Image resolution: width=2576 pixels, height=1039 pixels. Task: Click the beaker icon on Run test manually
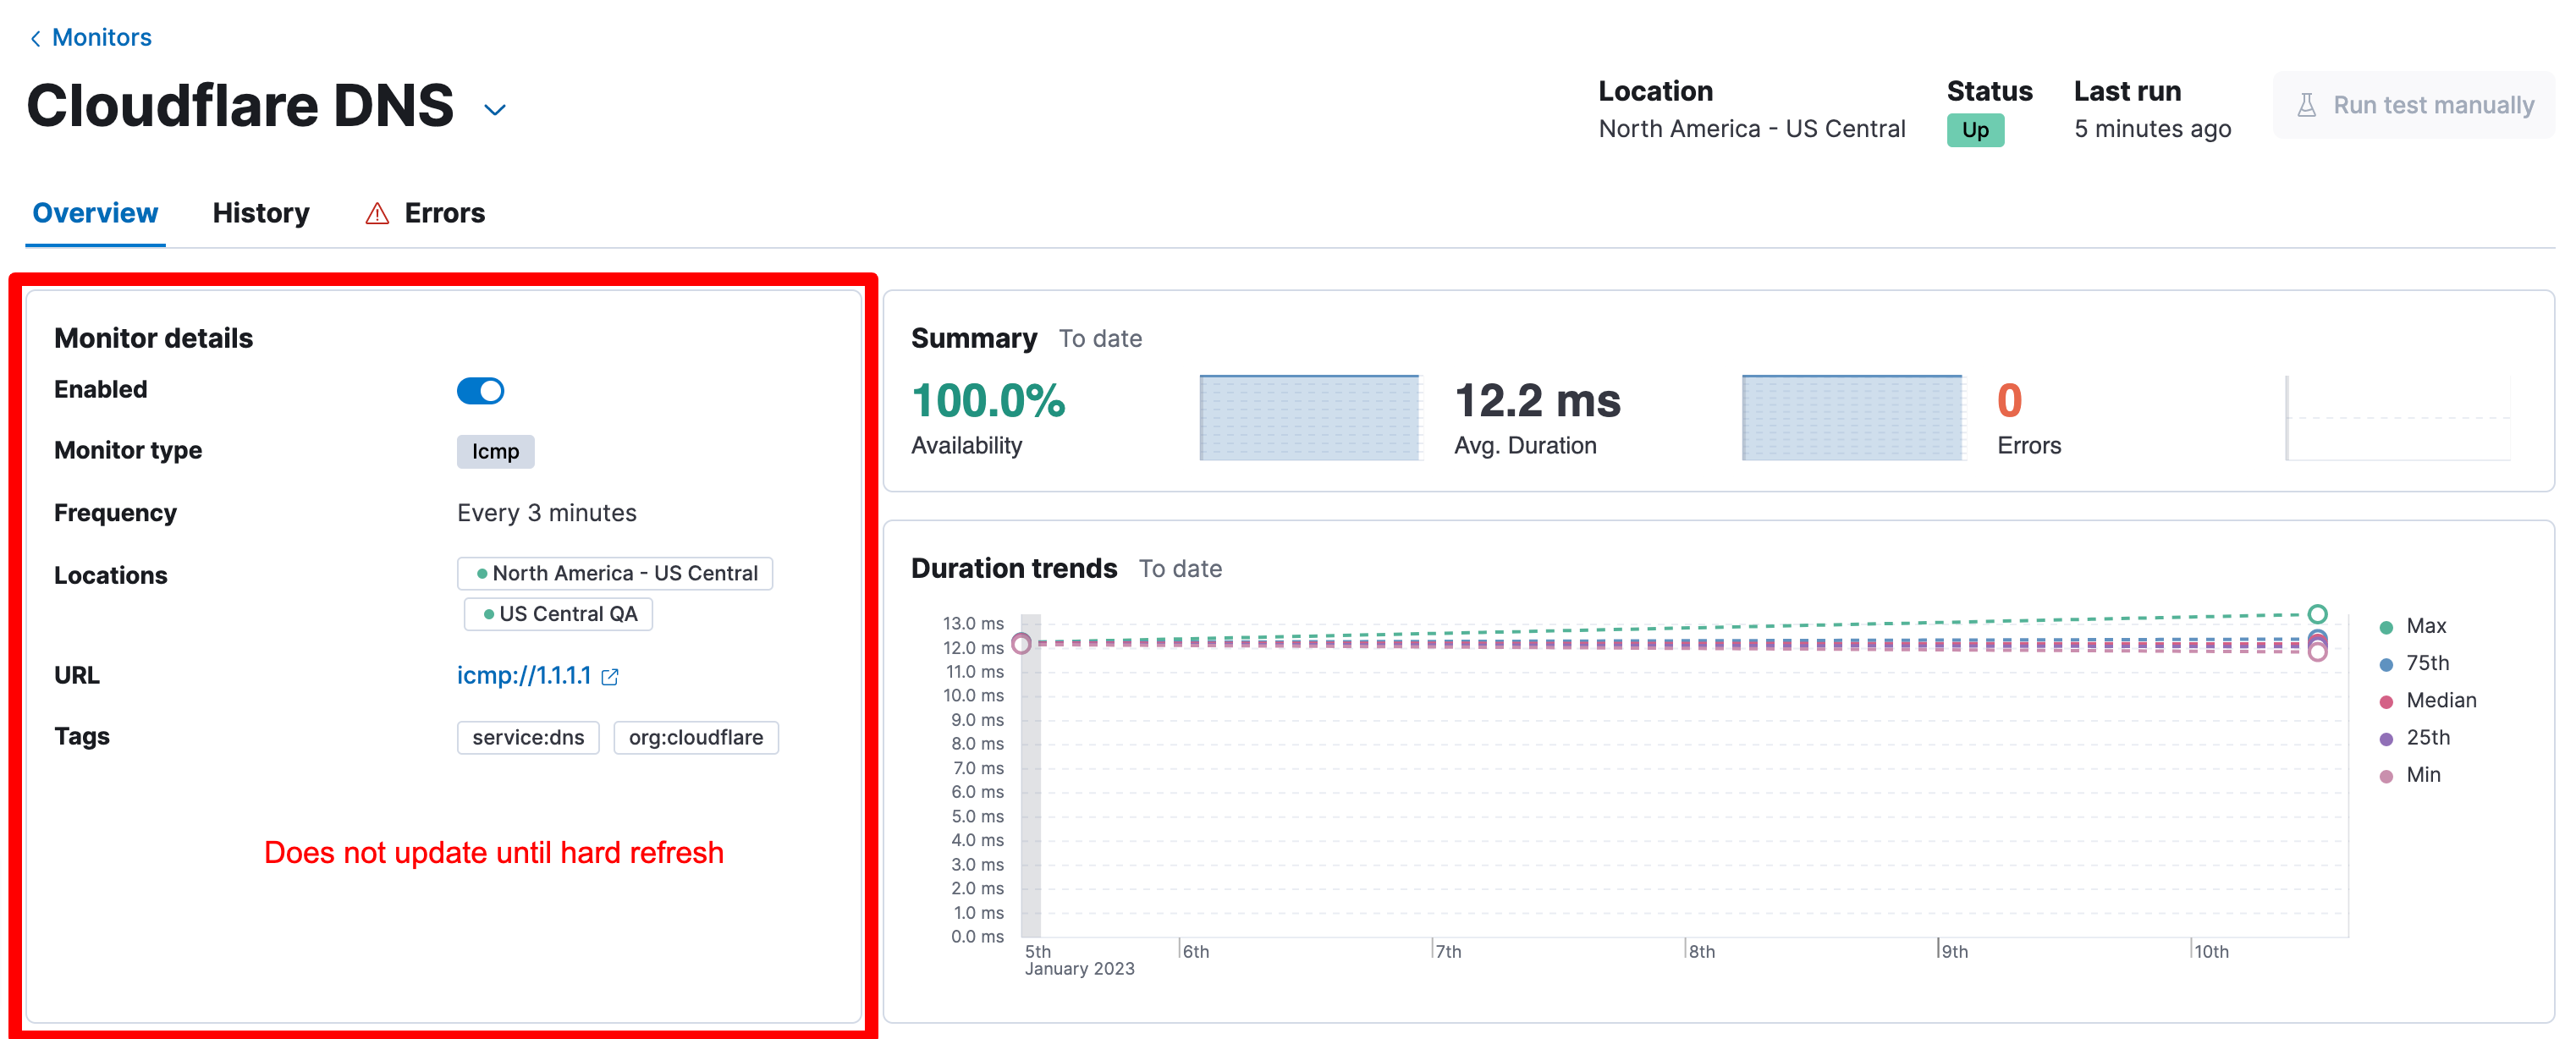coord(2306,105)
